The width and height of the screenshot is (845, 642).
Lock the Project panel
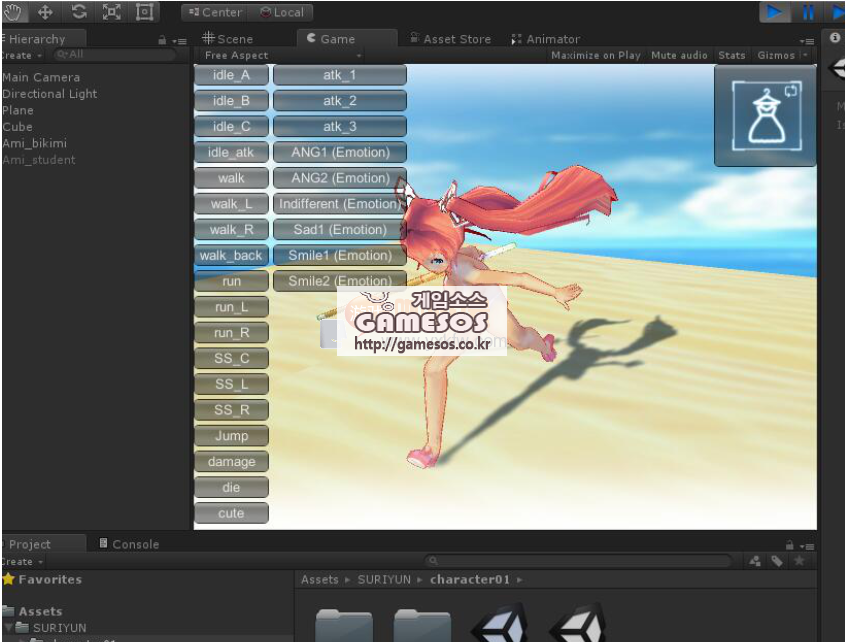pyautogui.click(x=789, y=546)
